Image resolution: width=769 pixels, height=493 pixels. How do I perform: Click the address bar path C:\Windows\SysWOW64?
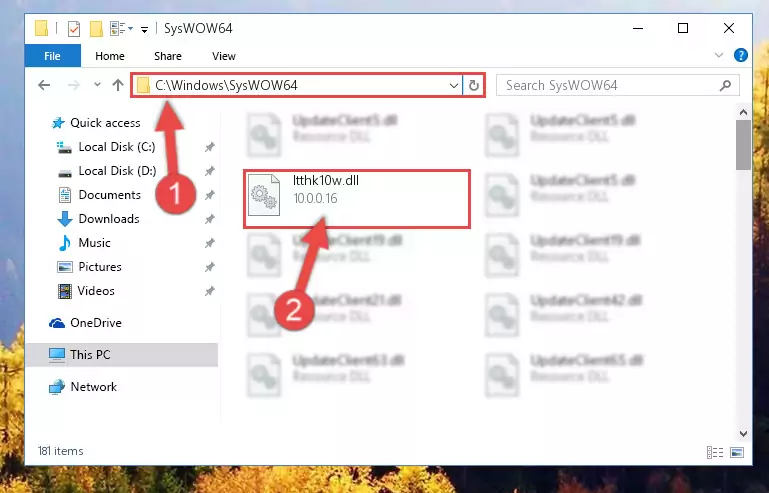coord(226,85)
